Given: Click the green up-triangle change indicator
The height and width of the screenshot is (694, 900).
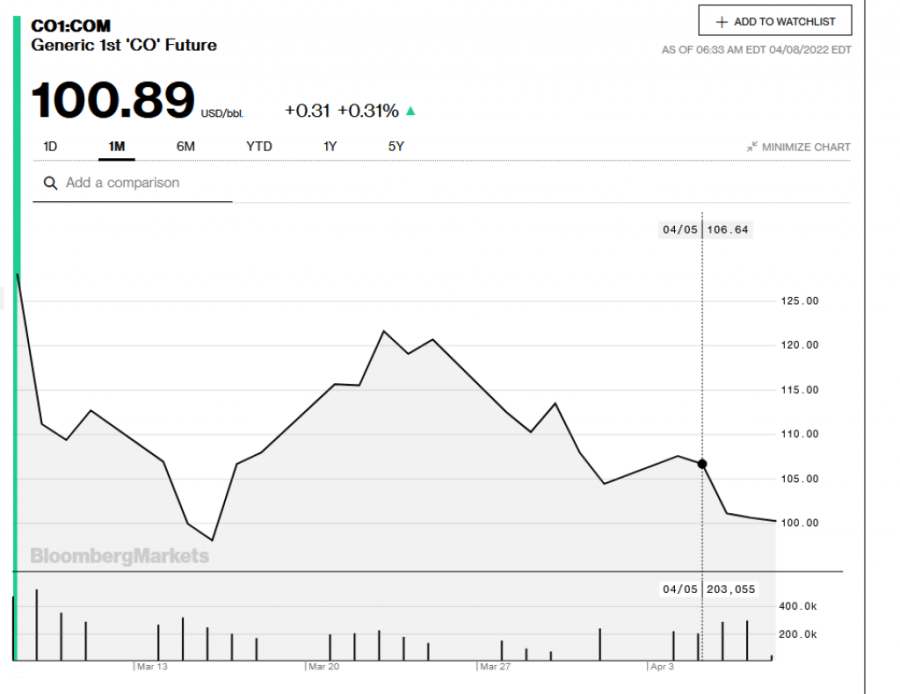Looking at the screenshot, I should click(x=410, y=111).
